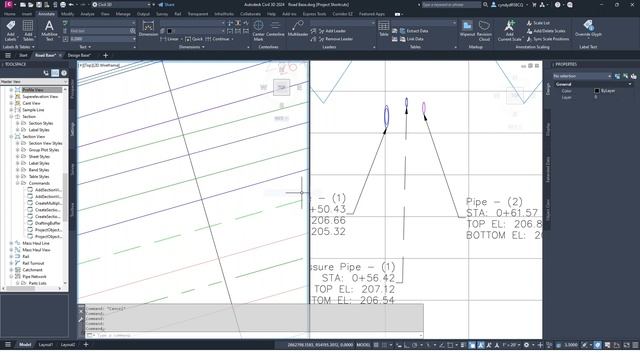The image size is (640, 360).
Task: Expand the Dimensions panel dropdown
Action: tap(192, 47)
